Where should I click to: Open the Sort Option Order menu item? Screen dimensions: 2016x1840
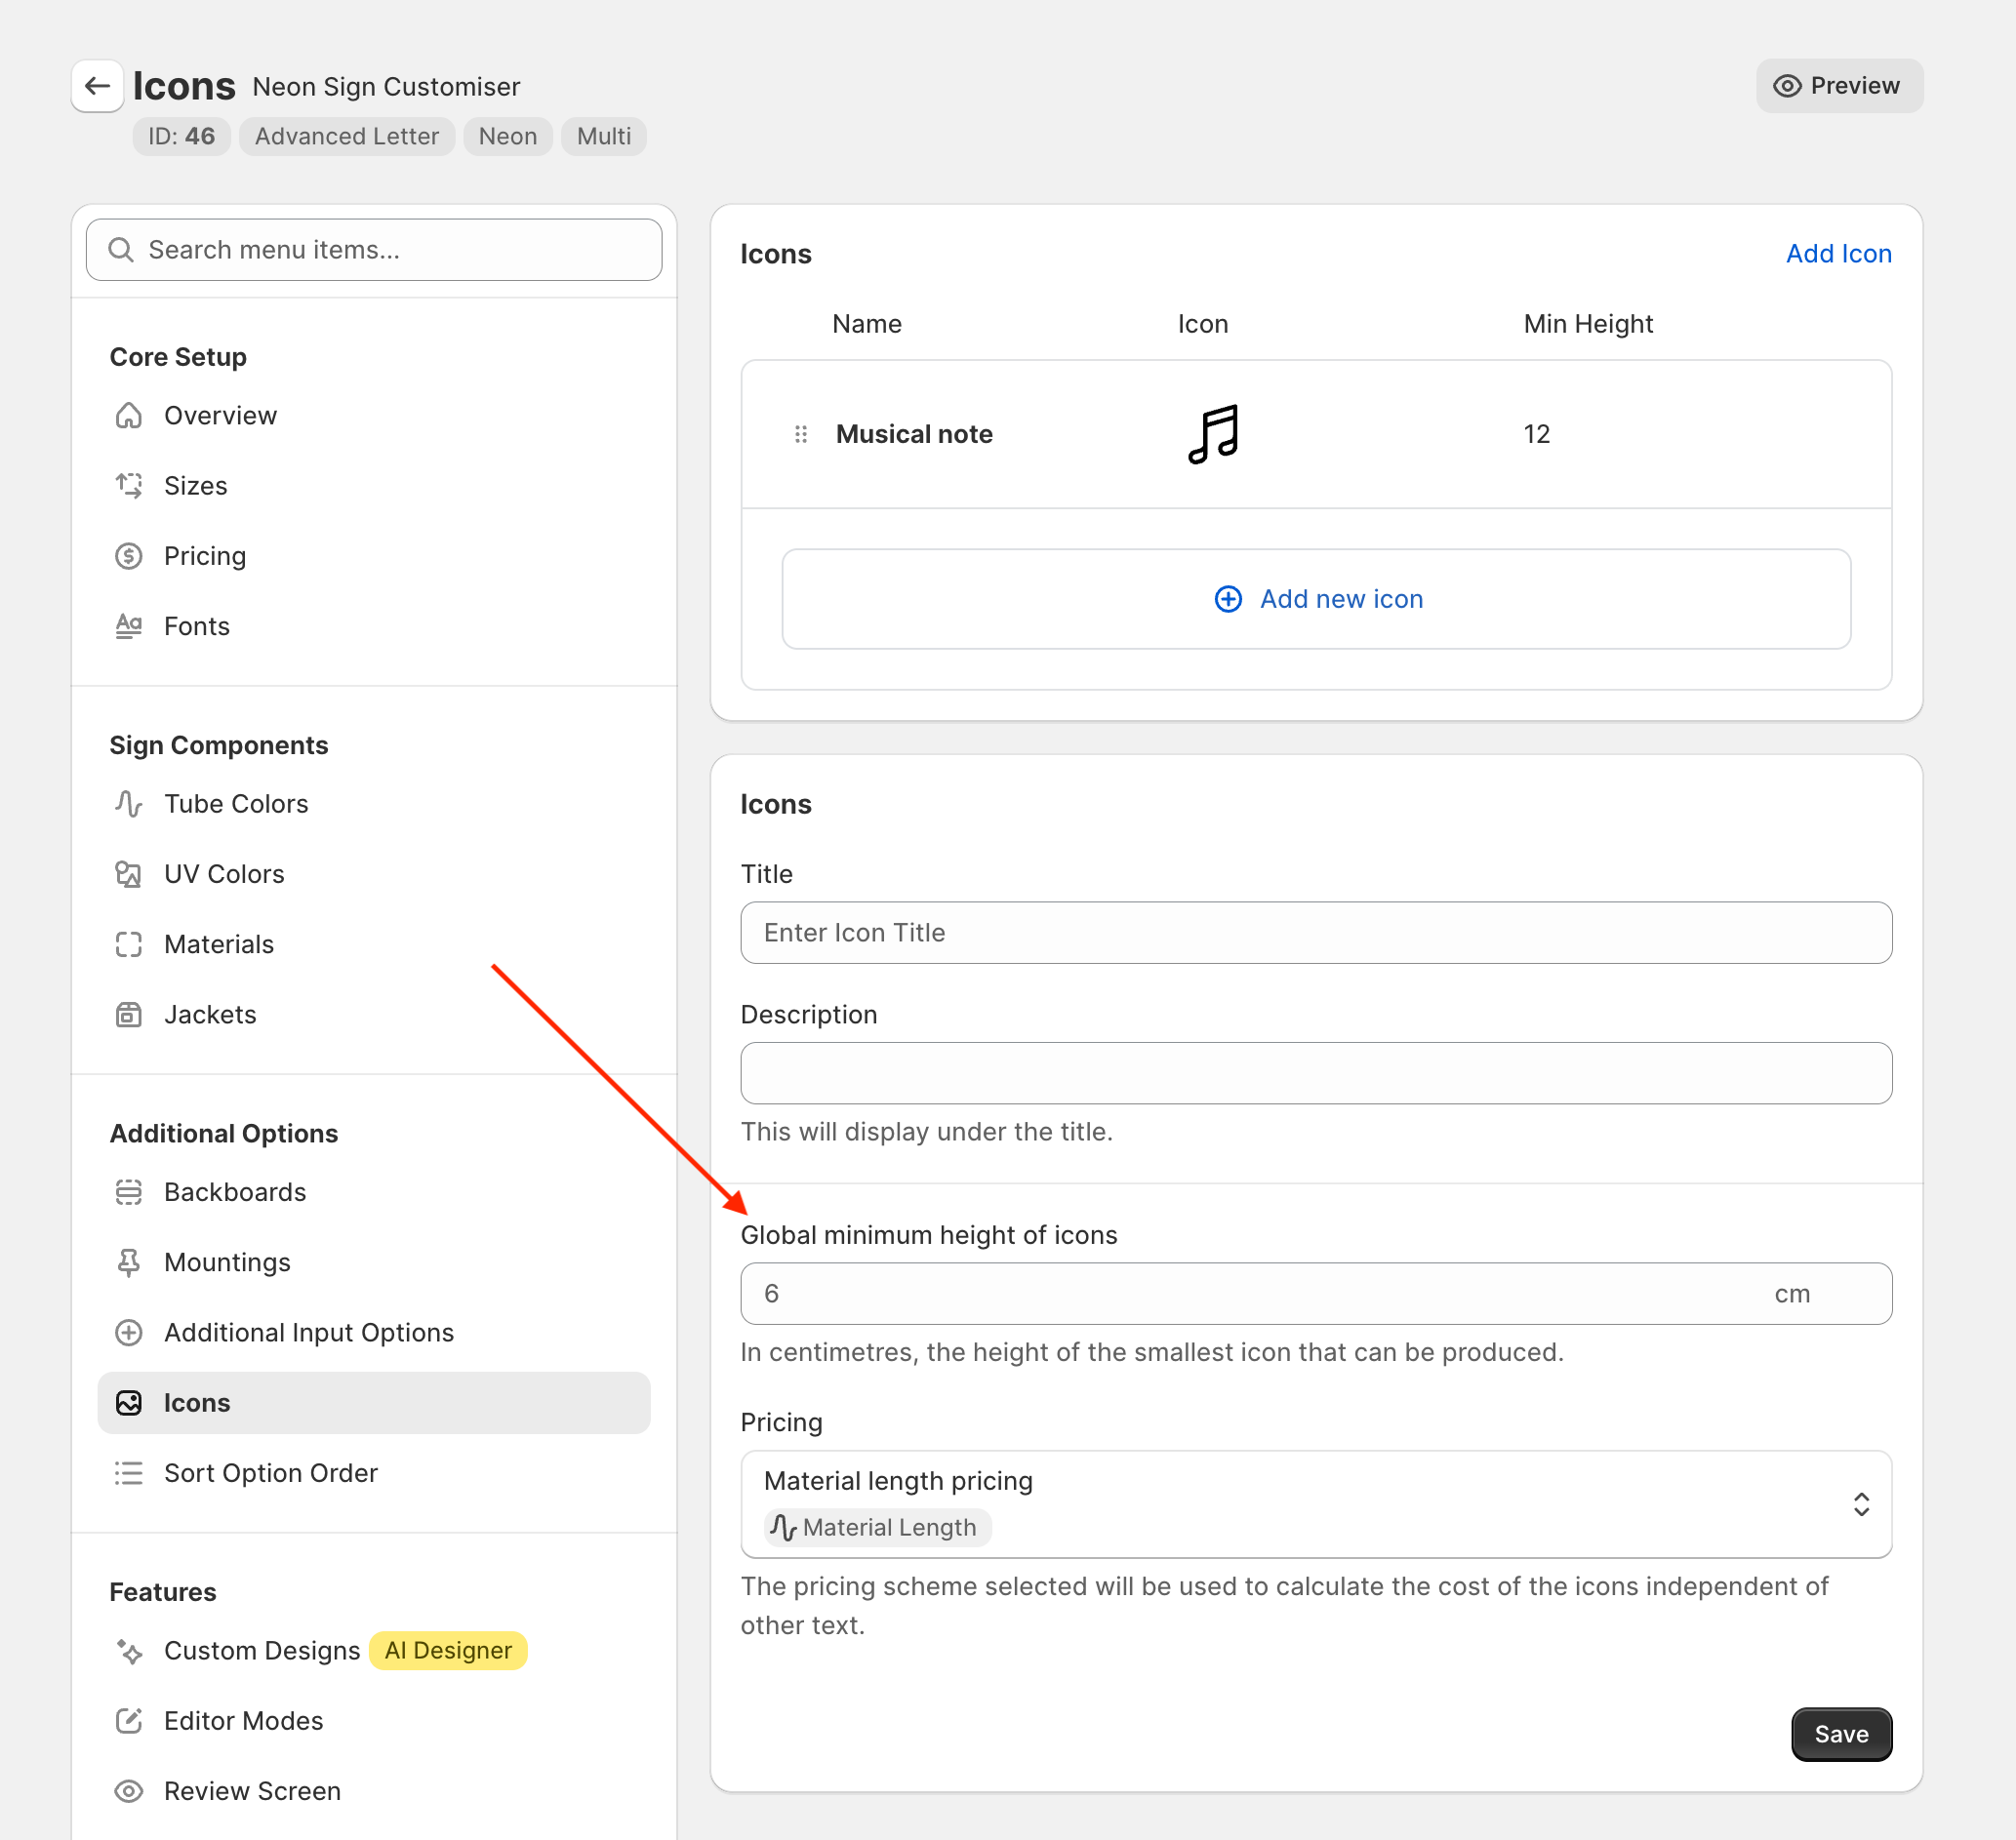point(270,1473)
